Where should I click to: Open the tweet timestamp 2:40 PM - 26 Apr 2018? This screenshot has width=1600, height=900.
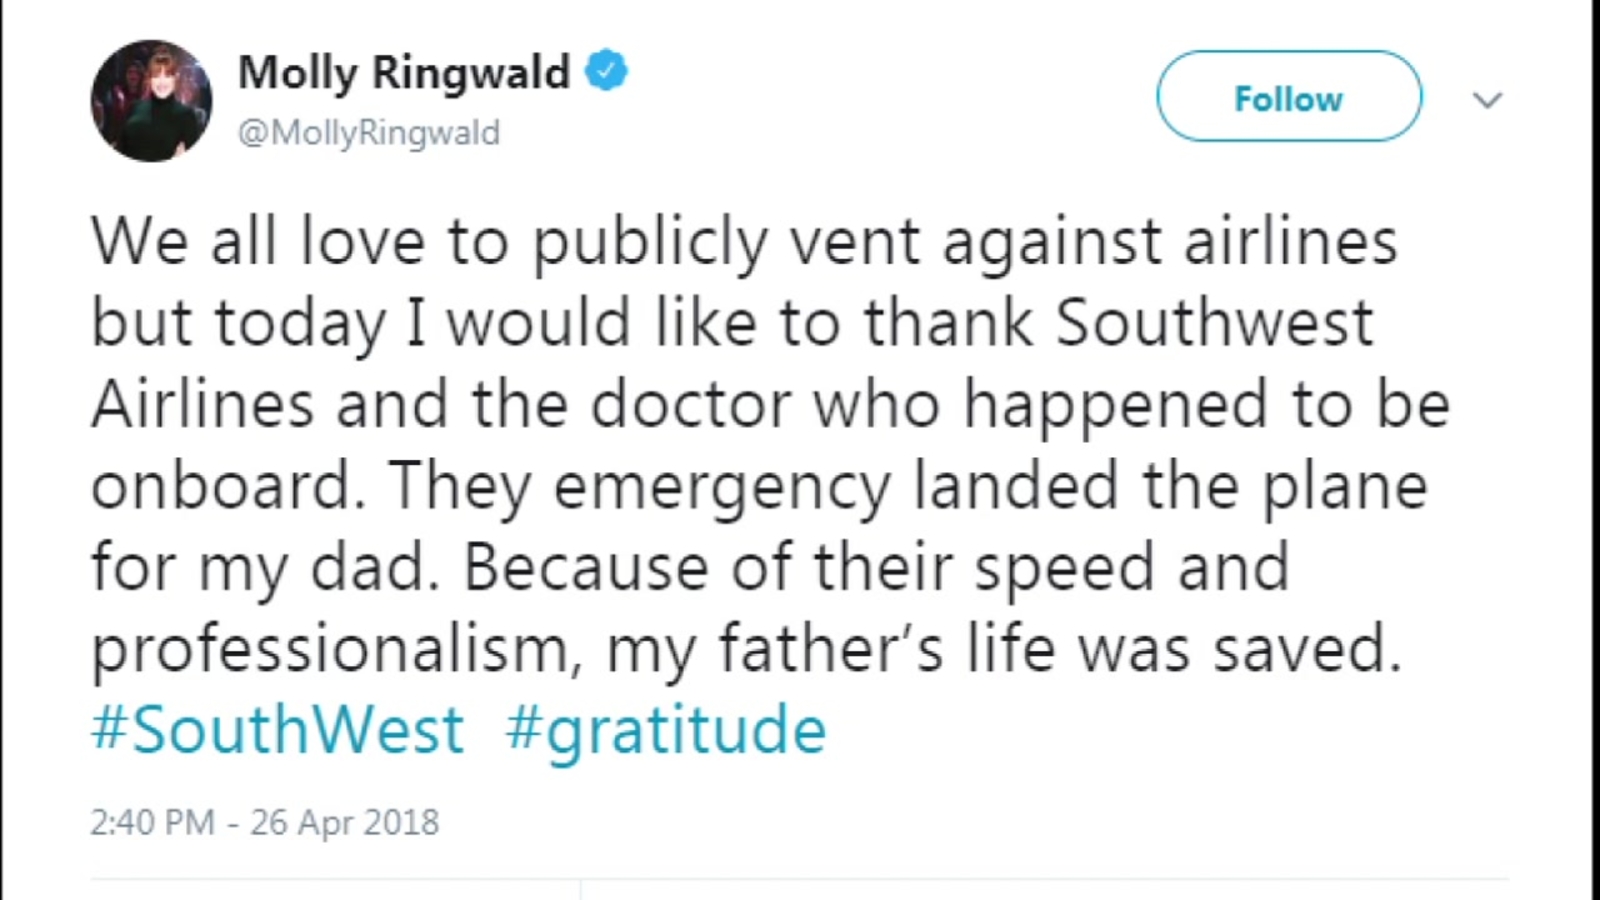point(264,822)
